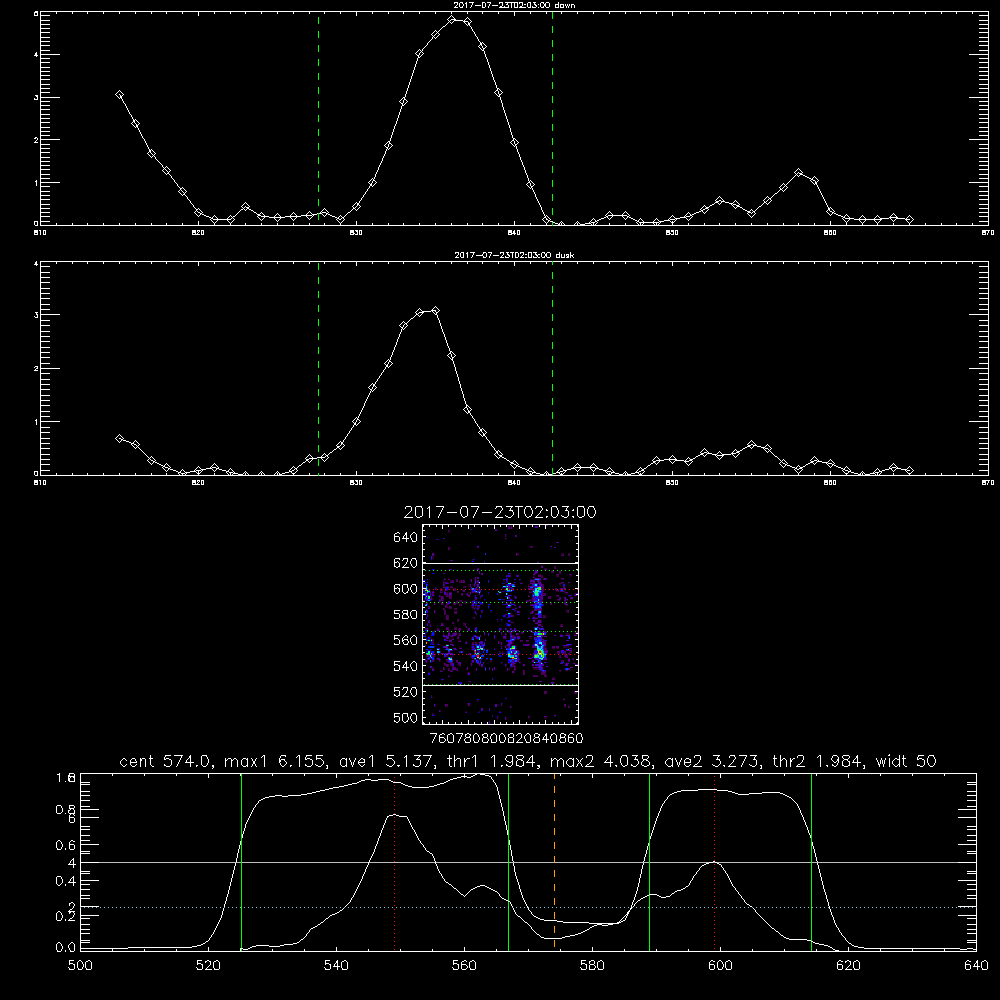Click the '760780800820840860' x-axis label under the spectral image

(x=506, y=738)
